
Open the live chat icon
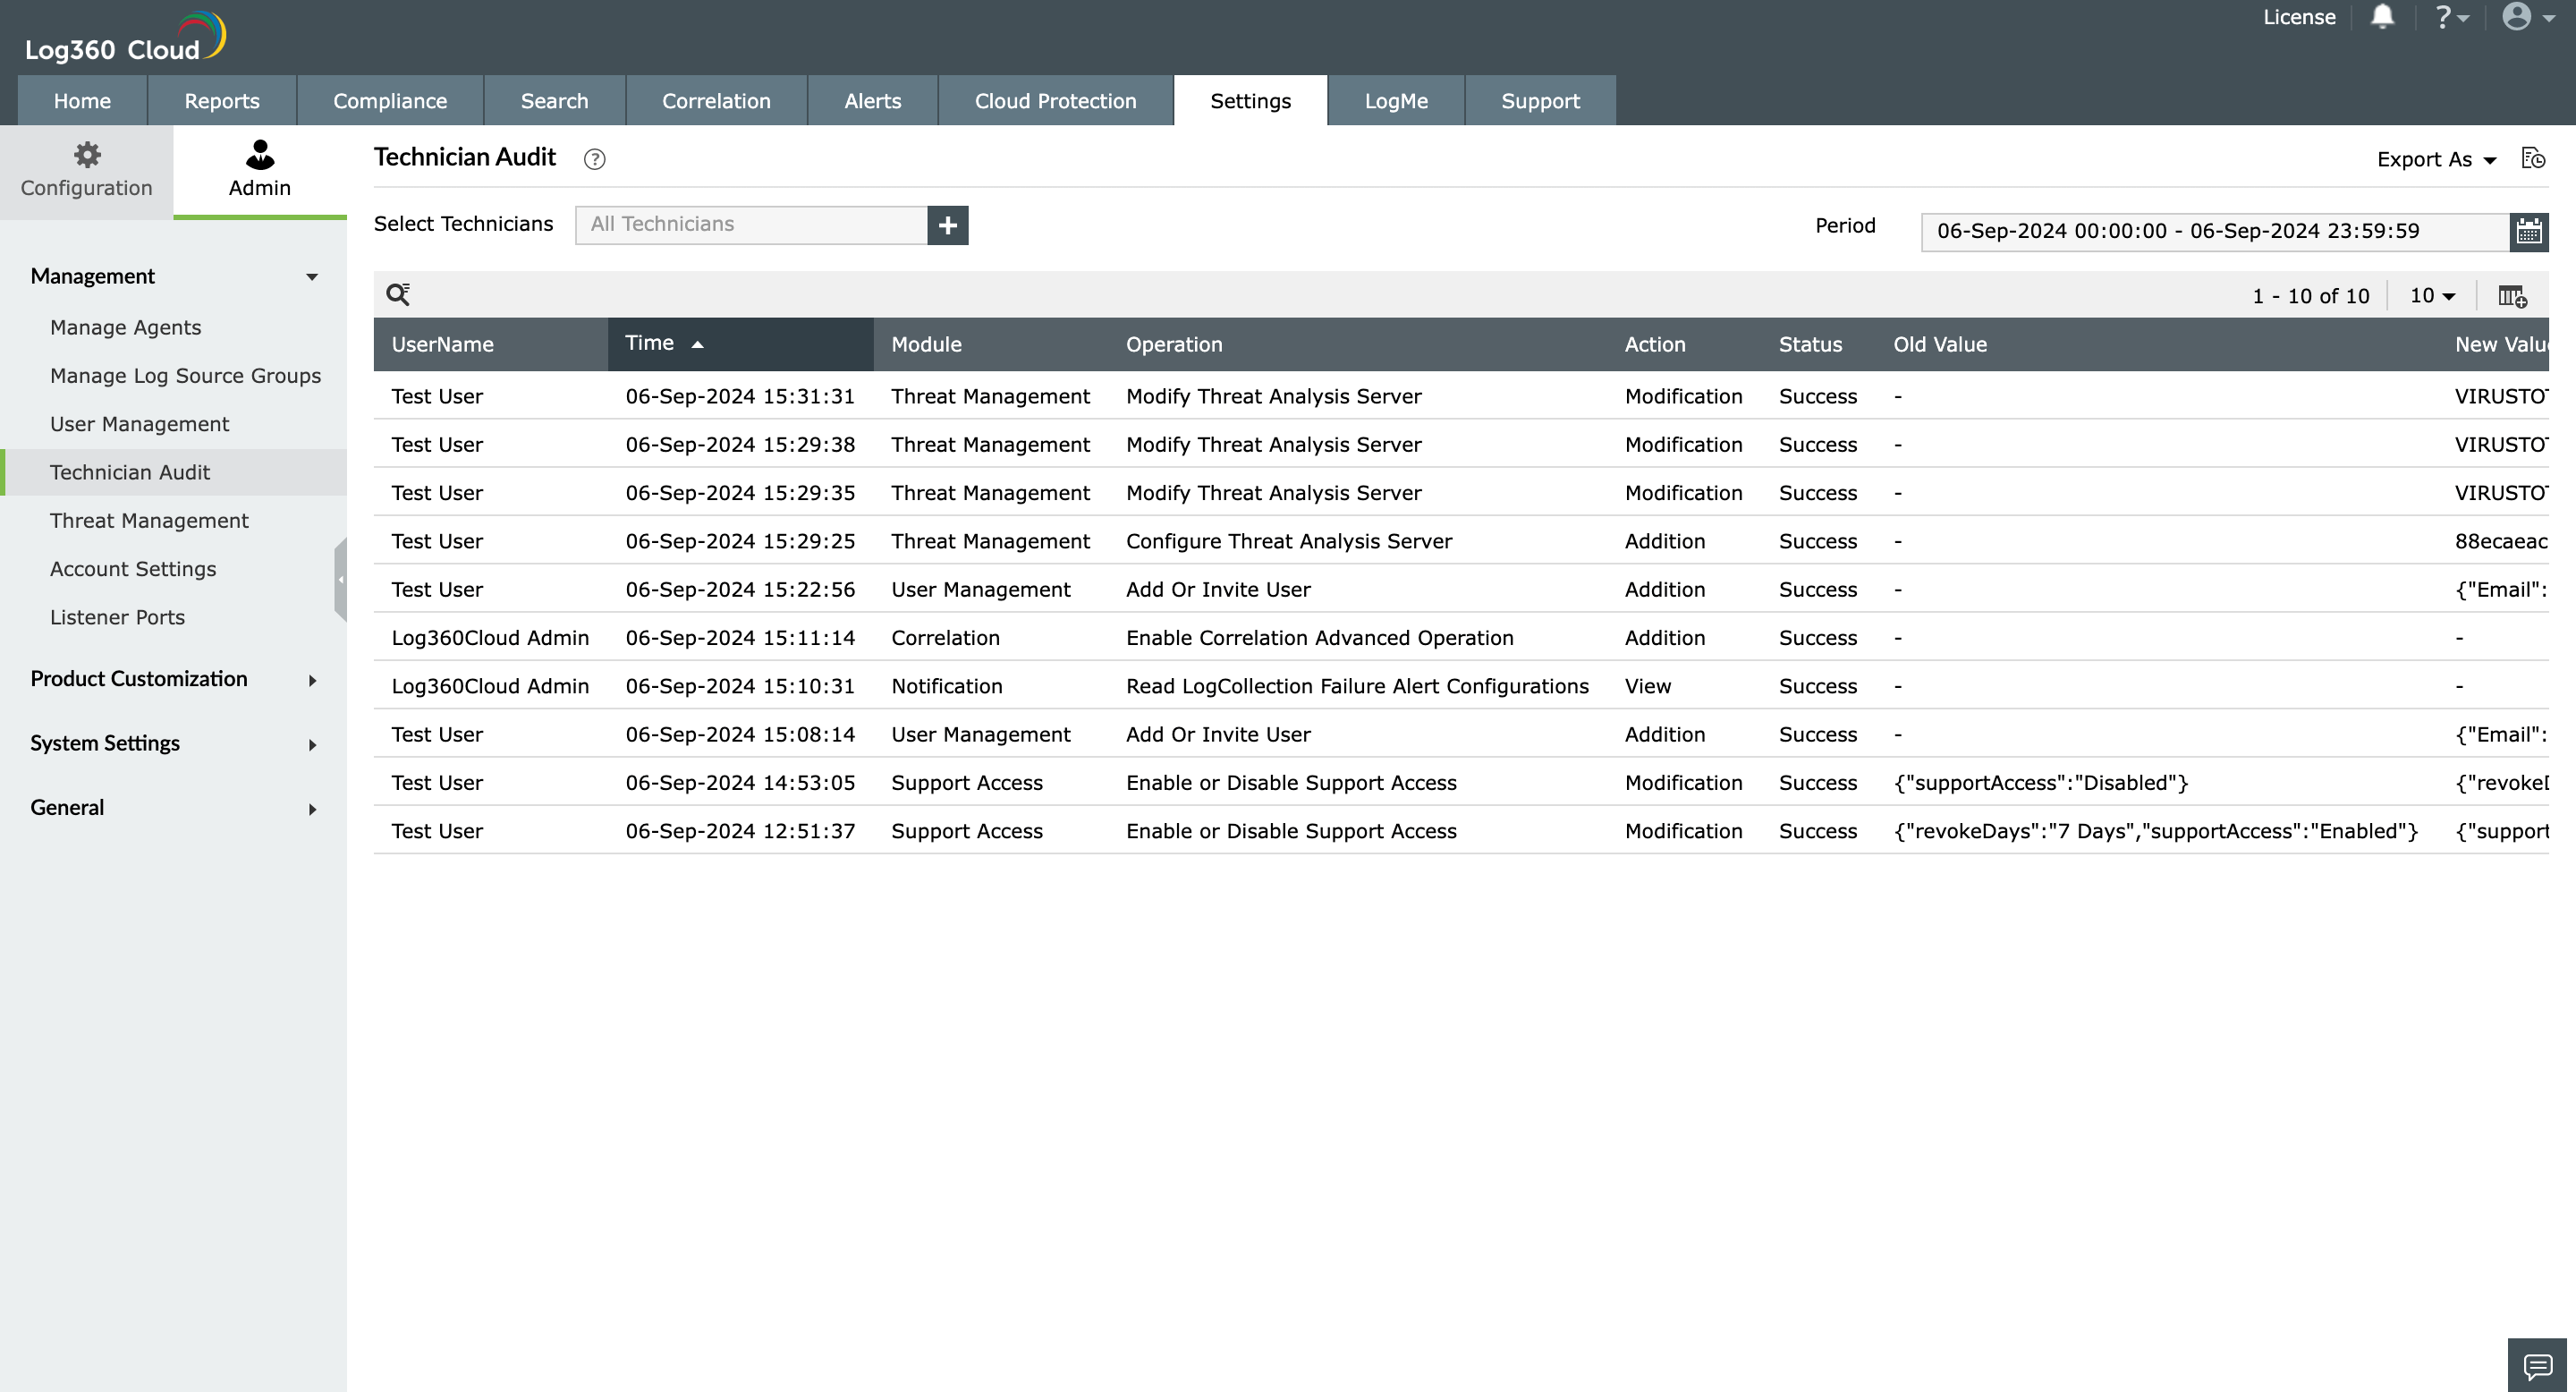[x=2537, y=1365]
